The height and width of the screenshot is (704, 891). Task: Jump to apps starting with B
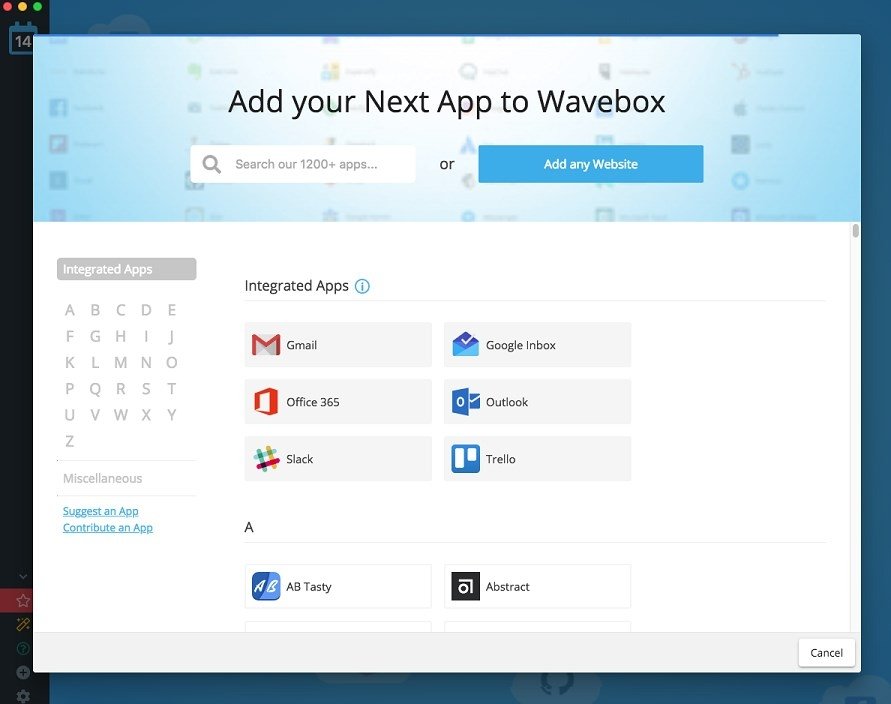click(x=95, y=310)
